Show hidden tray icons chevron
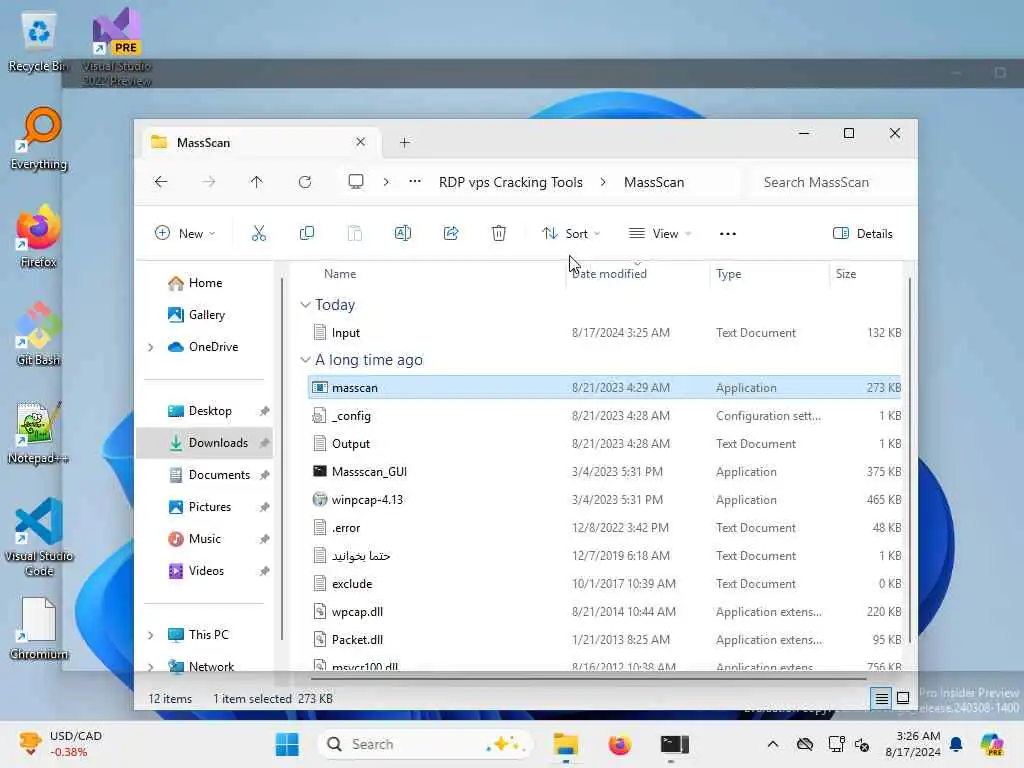 pos(773,744)
